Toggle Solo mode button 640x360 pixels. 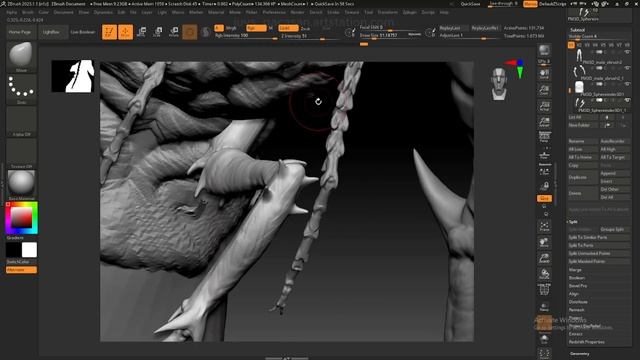544,339
